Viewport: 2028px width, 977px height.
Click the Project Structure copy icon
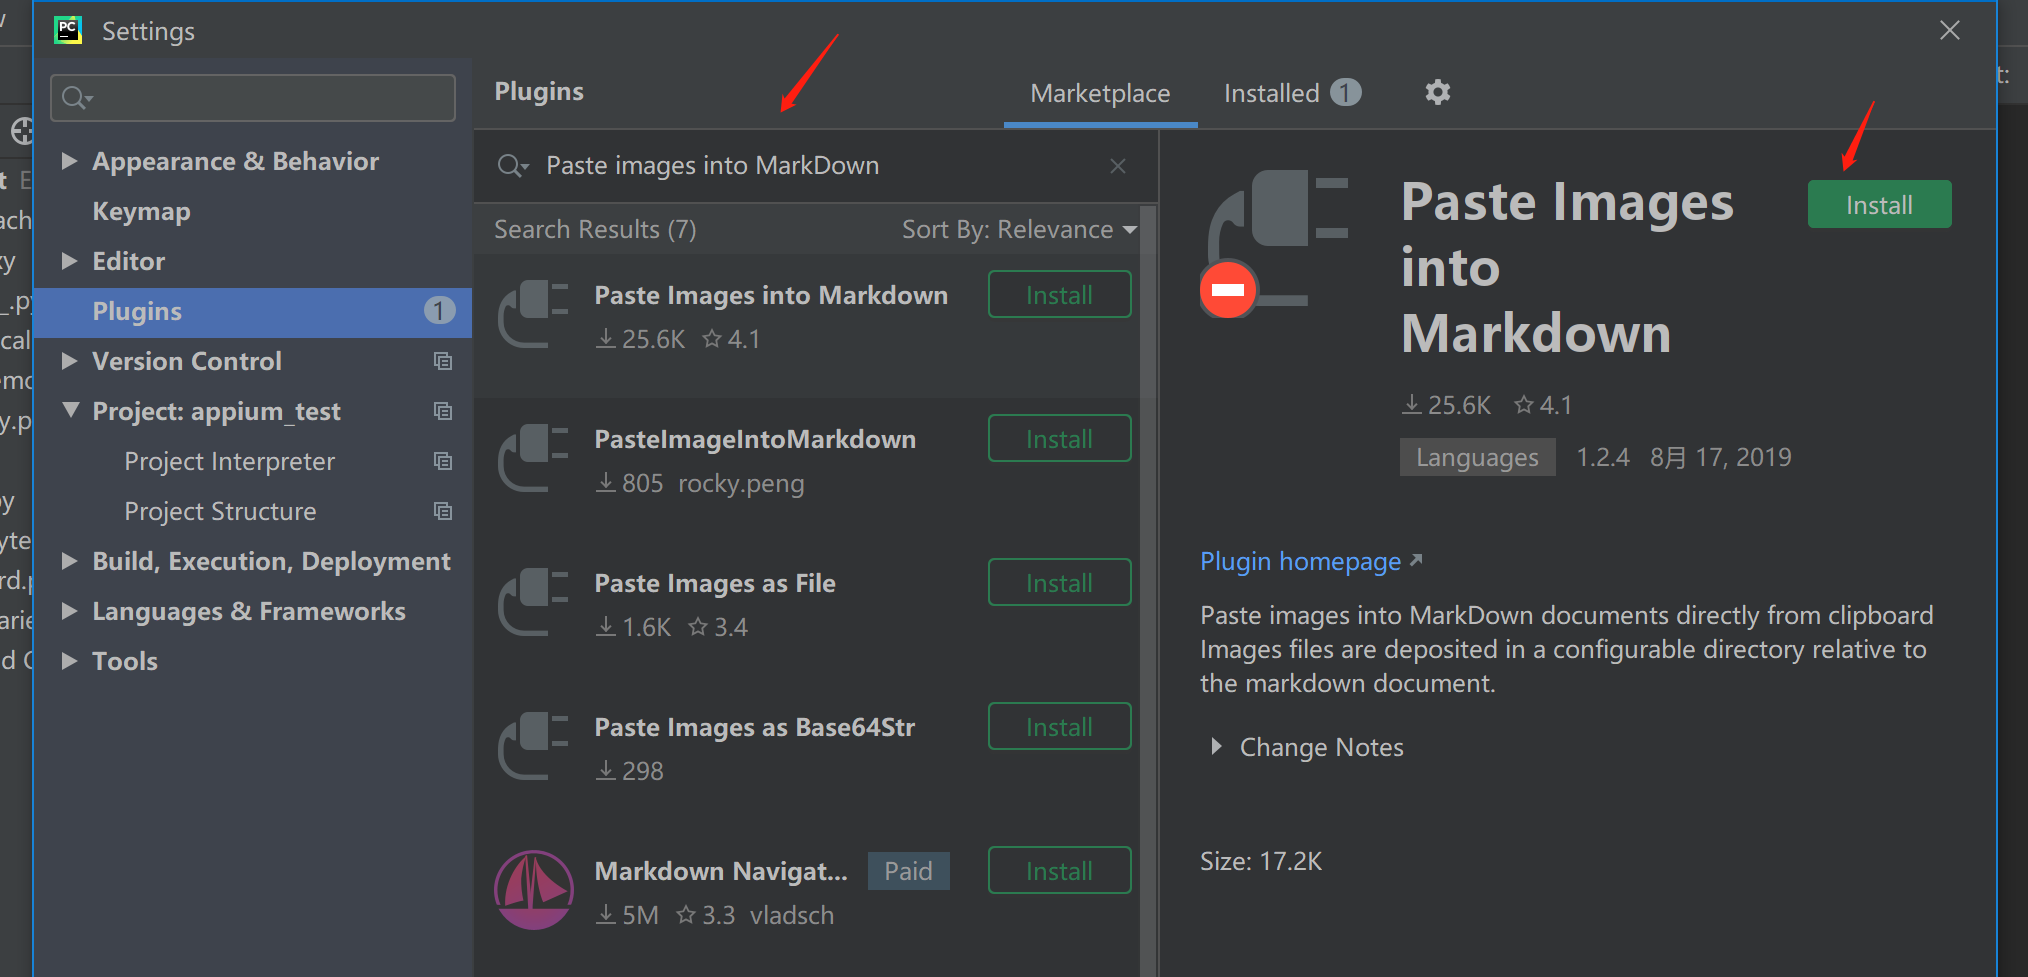443,511
